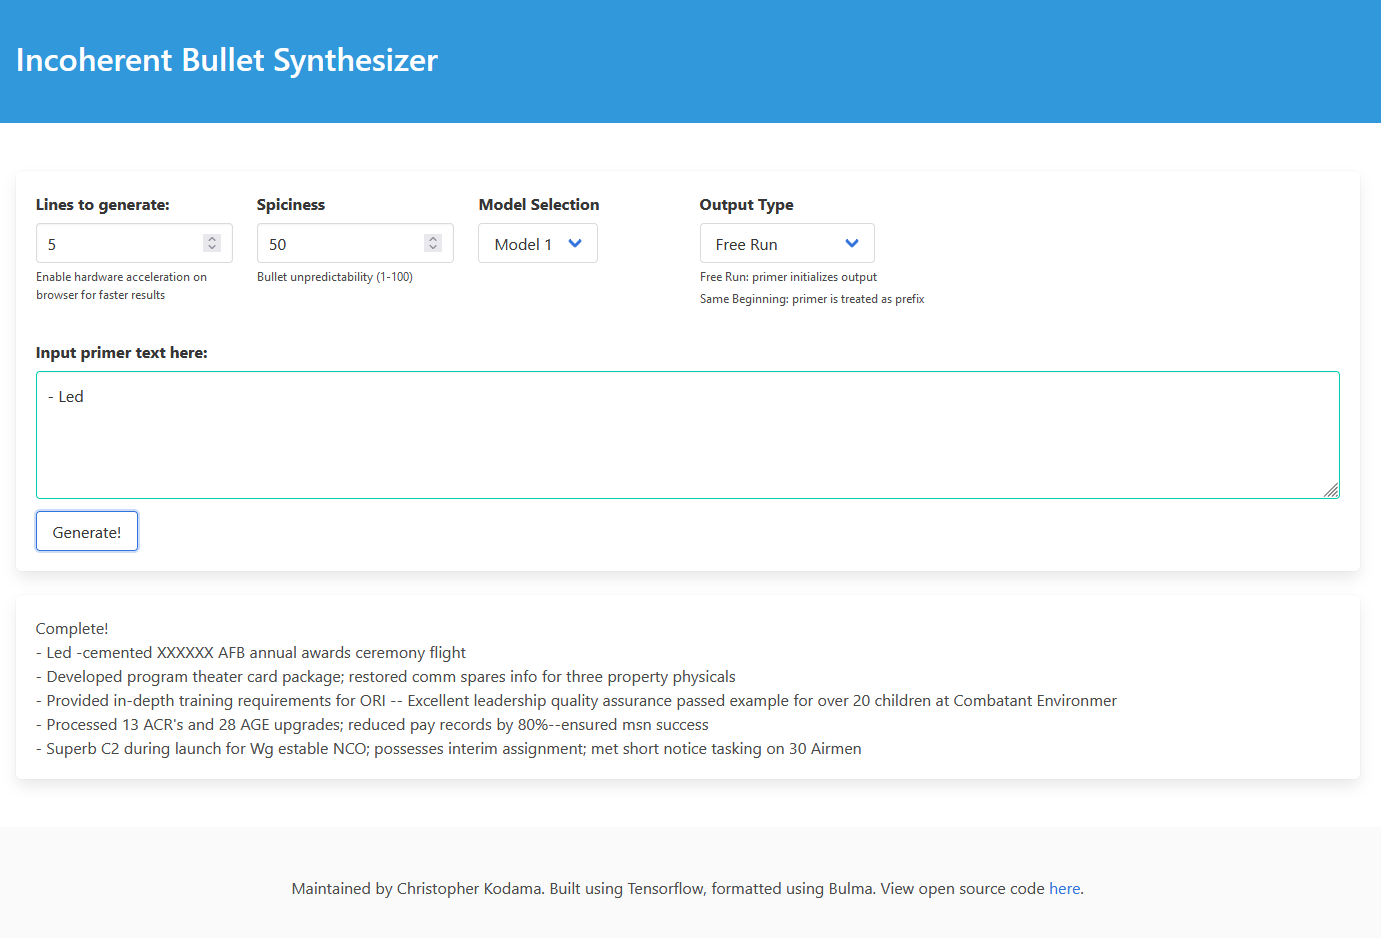Increase the Lines to generate value

pos(212,239)
